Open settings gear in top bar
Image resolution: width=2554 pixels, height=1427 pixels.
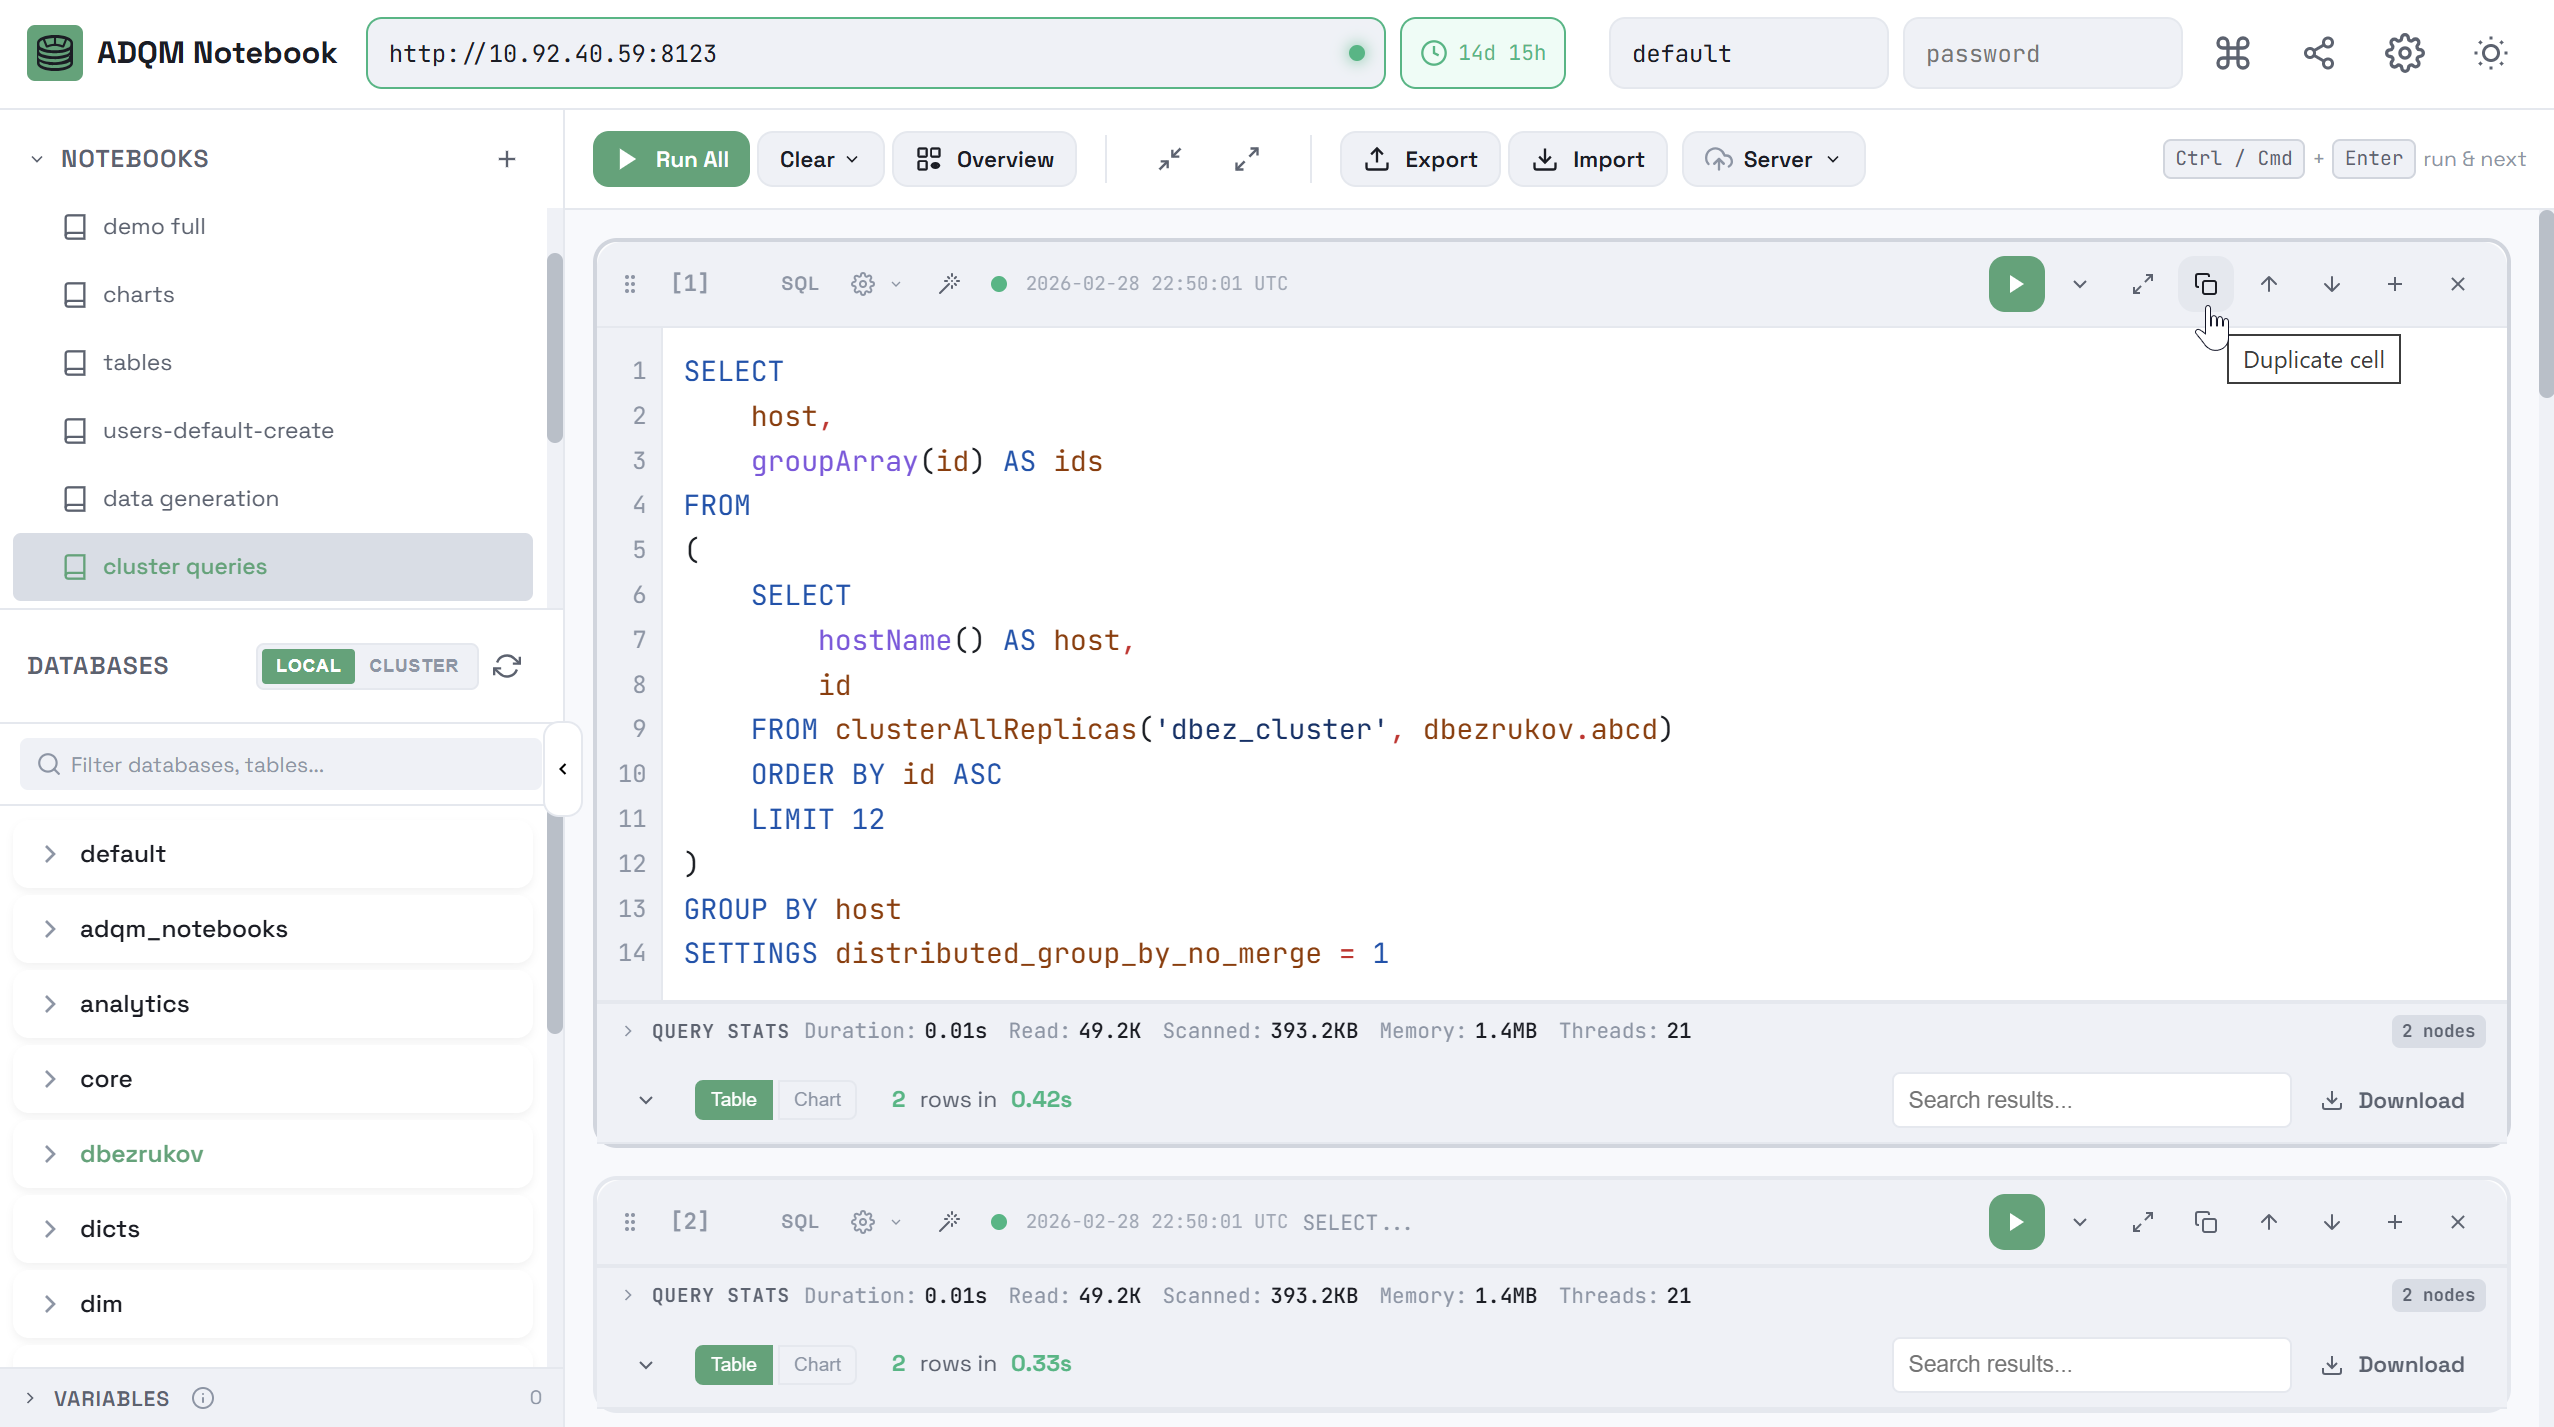click(2404, 53)
